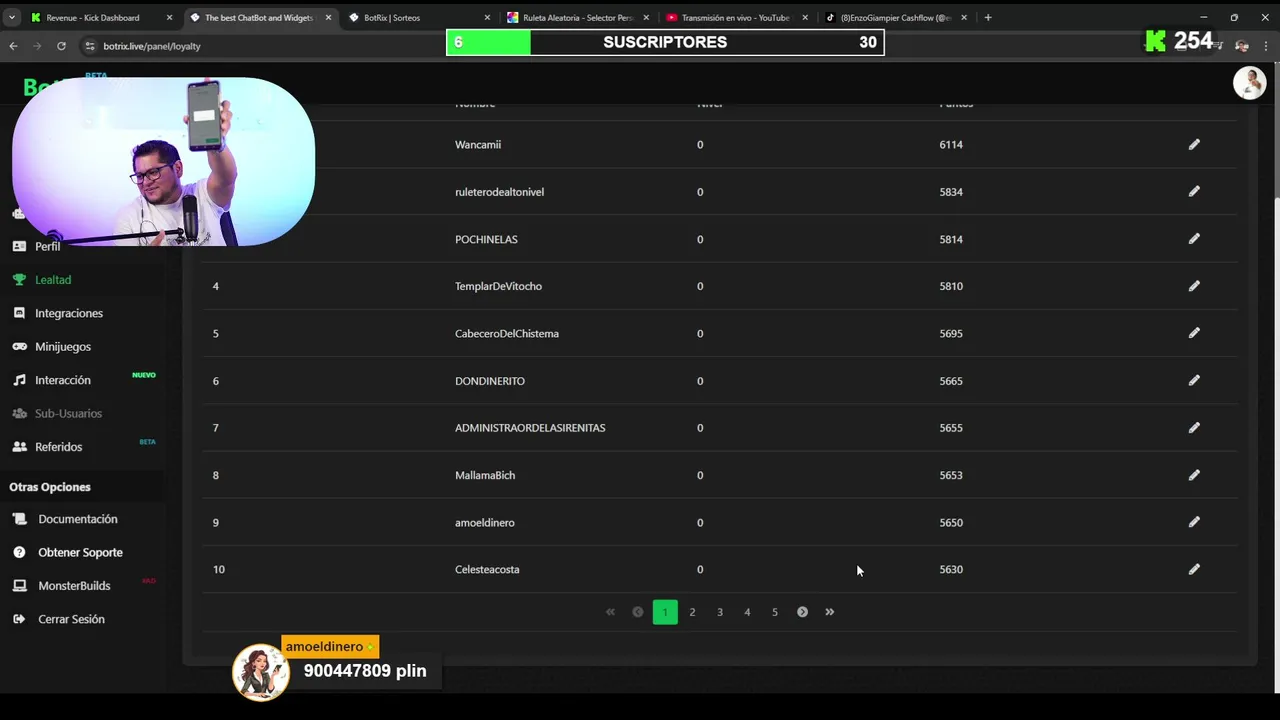Click the name Wancamii
Image resolution: width=1280 pixels, height=720 pixels.
[478, 144]
